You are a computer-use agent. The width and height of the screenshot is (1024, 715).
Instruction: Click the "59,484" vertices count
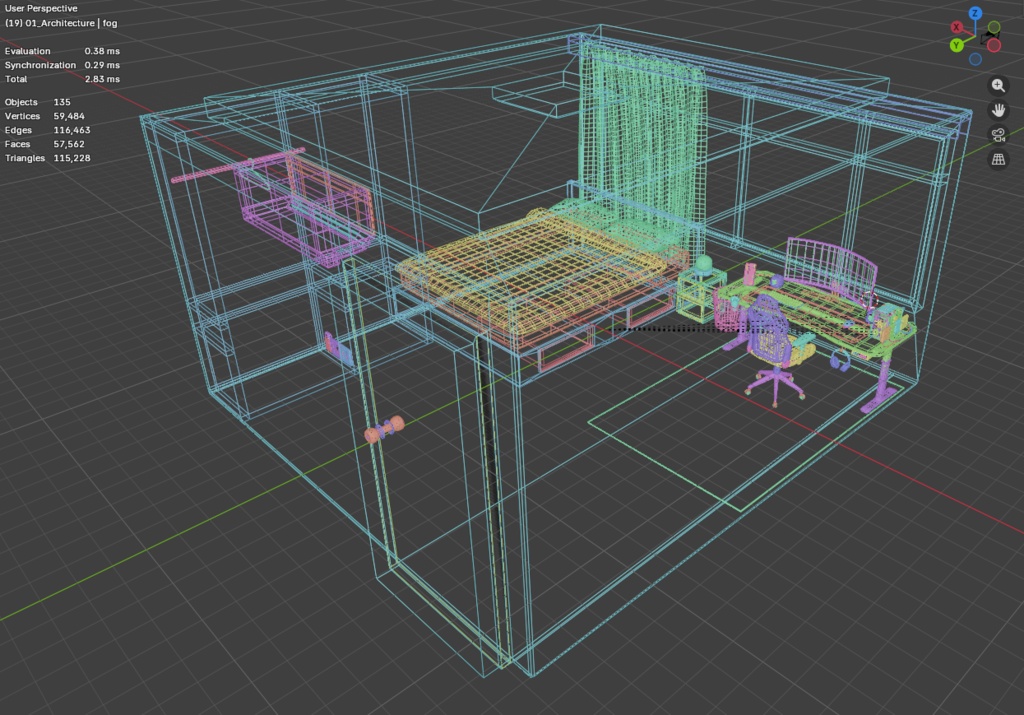pos(69,116)
